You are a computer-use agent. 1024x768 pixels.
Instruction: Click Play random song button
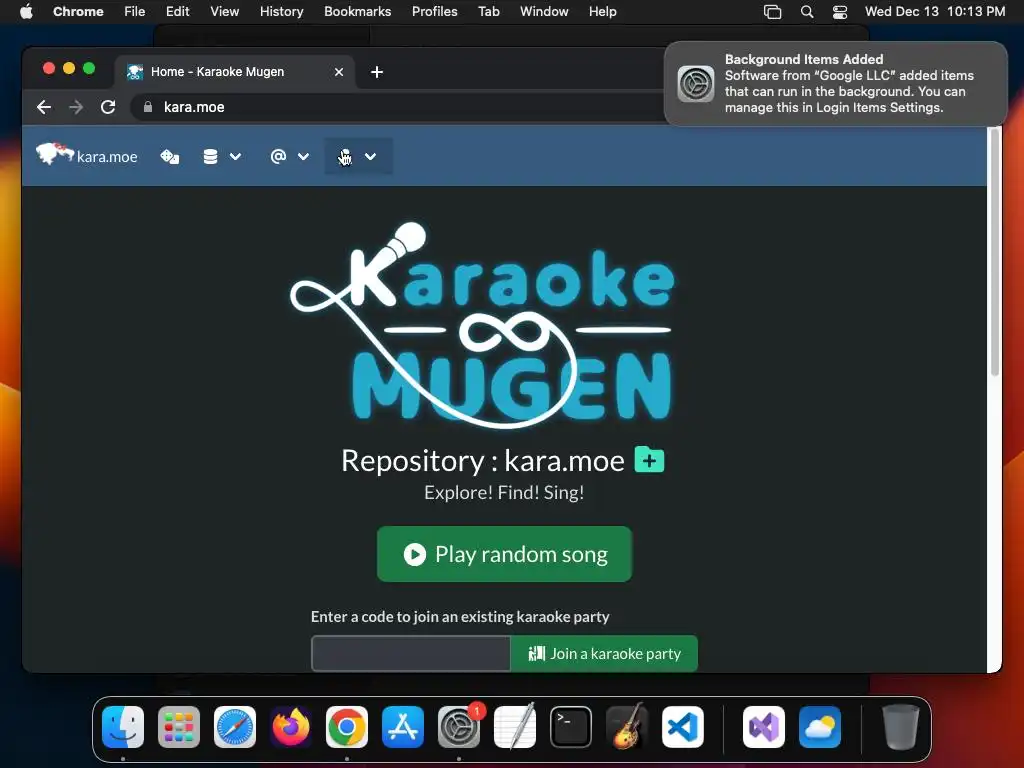click(504, 554)
